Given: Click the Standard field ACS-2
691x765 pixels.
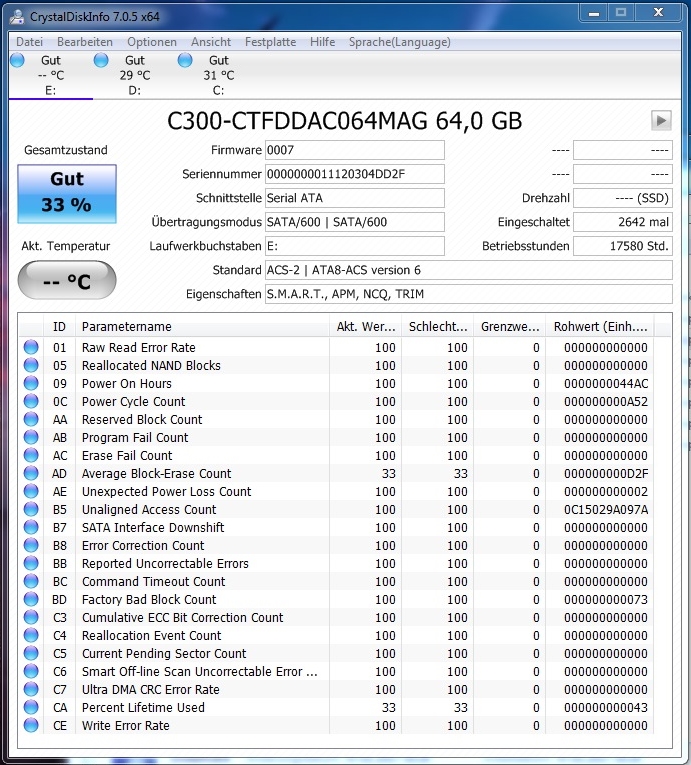Looking at the screenshot, I should click(468, 270).
